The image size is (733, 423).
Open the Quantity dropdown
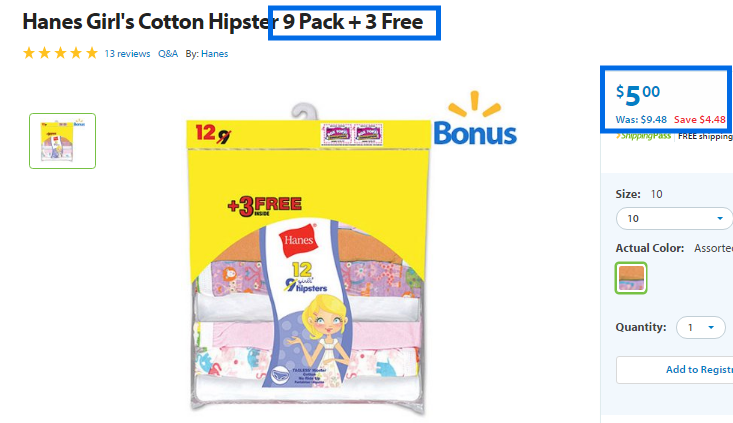[701, 328]
